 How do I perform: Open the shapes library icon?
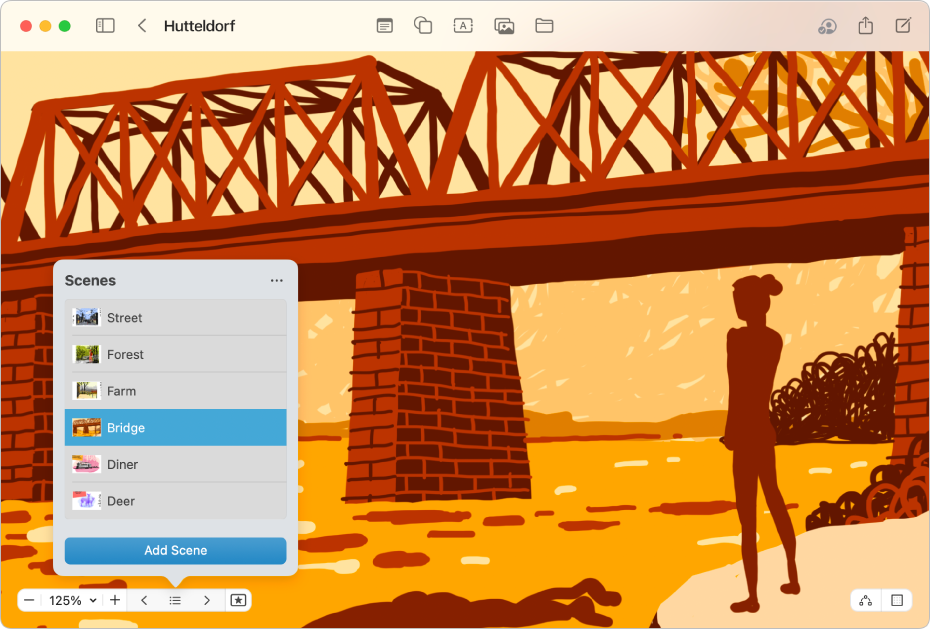click(423, 26)
